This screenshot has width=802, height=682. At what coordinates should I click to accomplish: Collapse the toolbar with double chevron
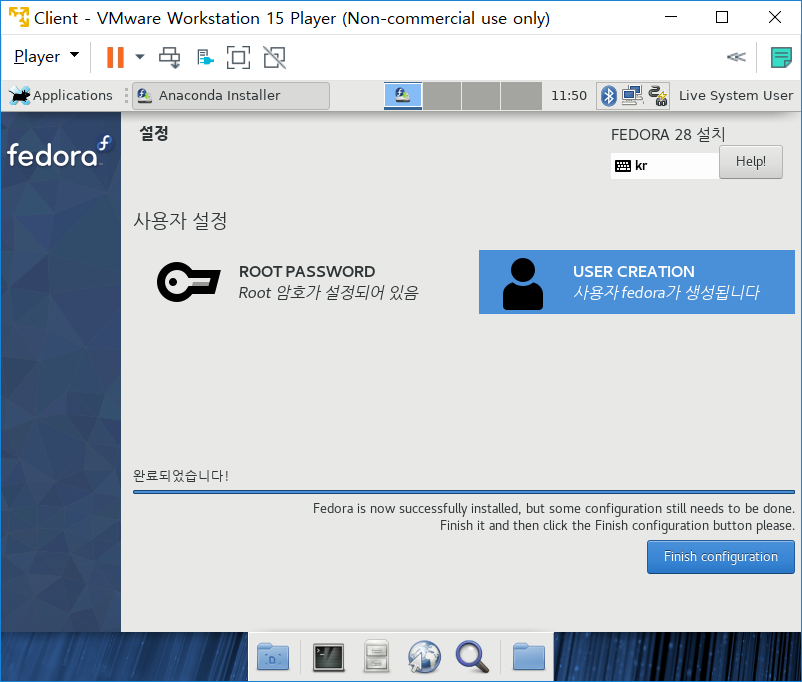(736, 57)
